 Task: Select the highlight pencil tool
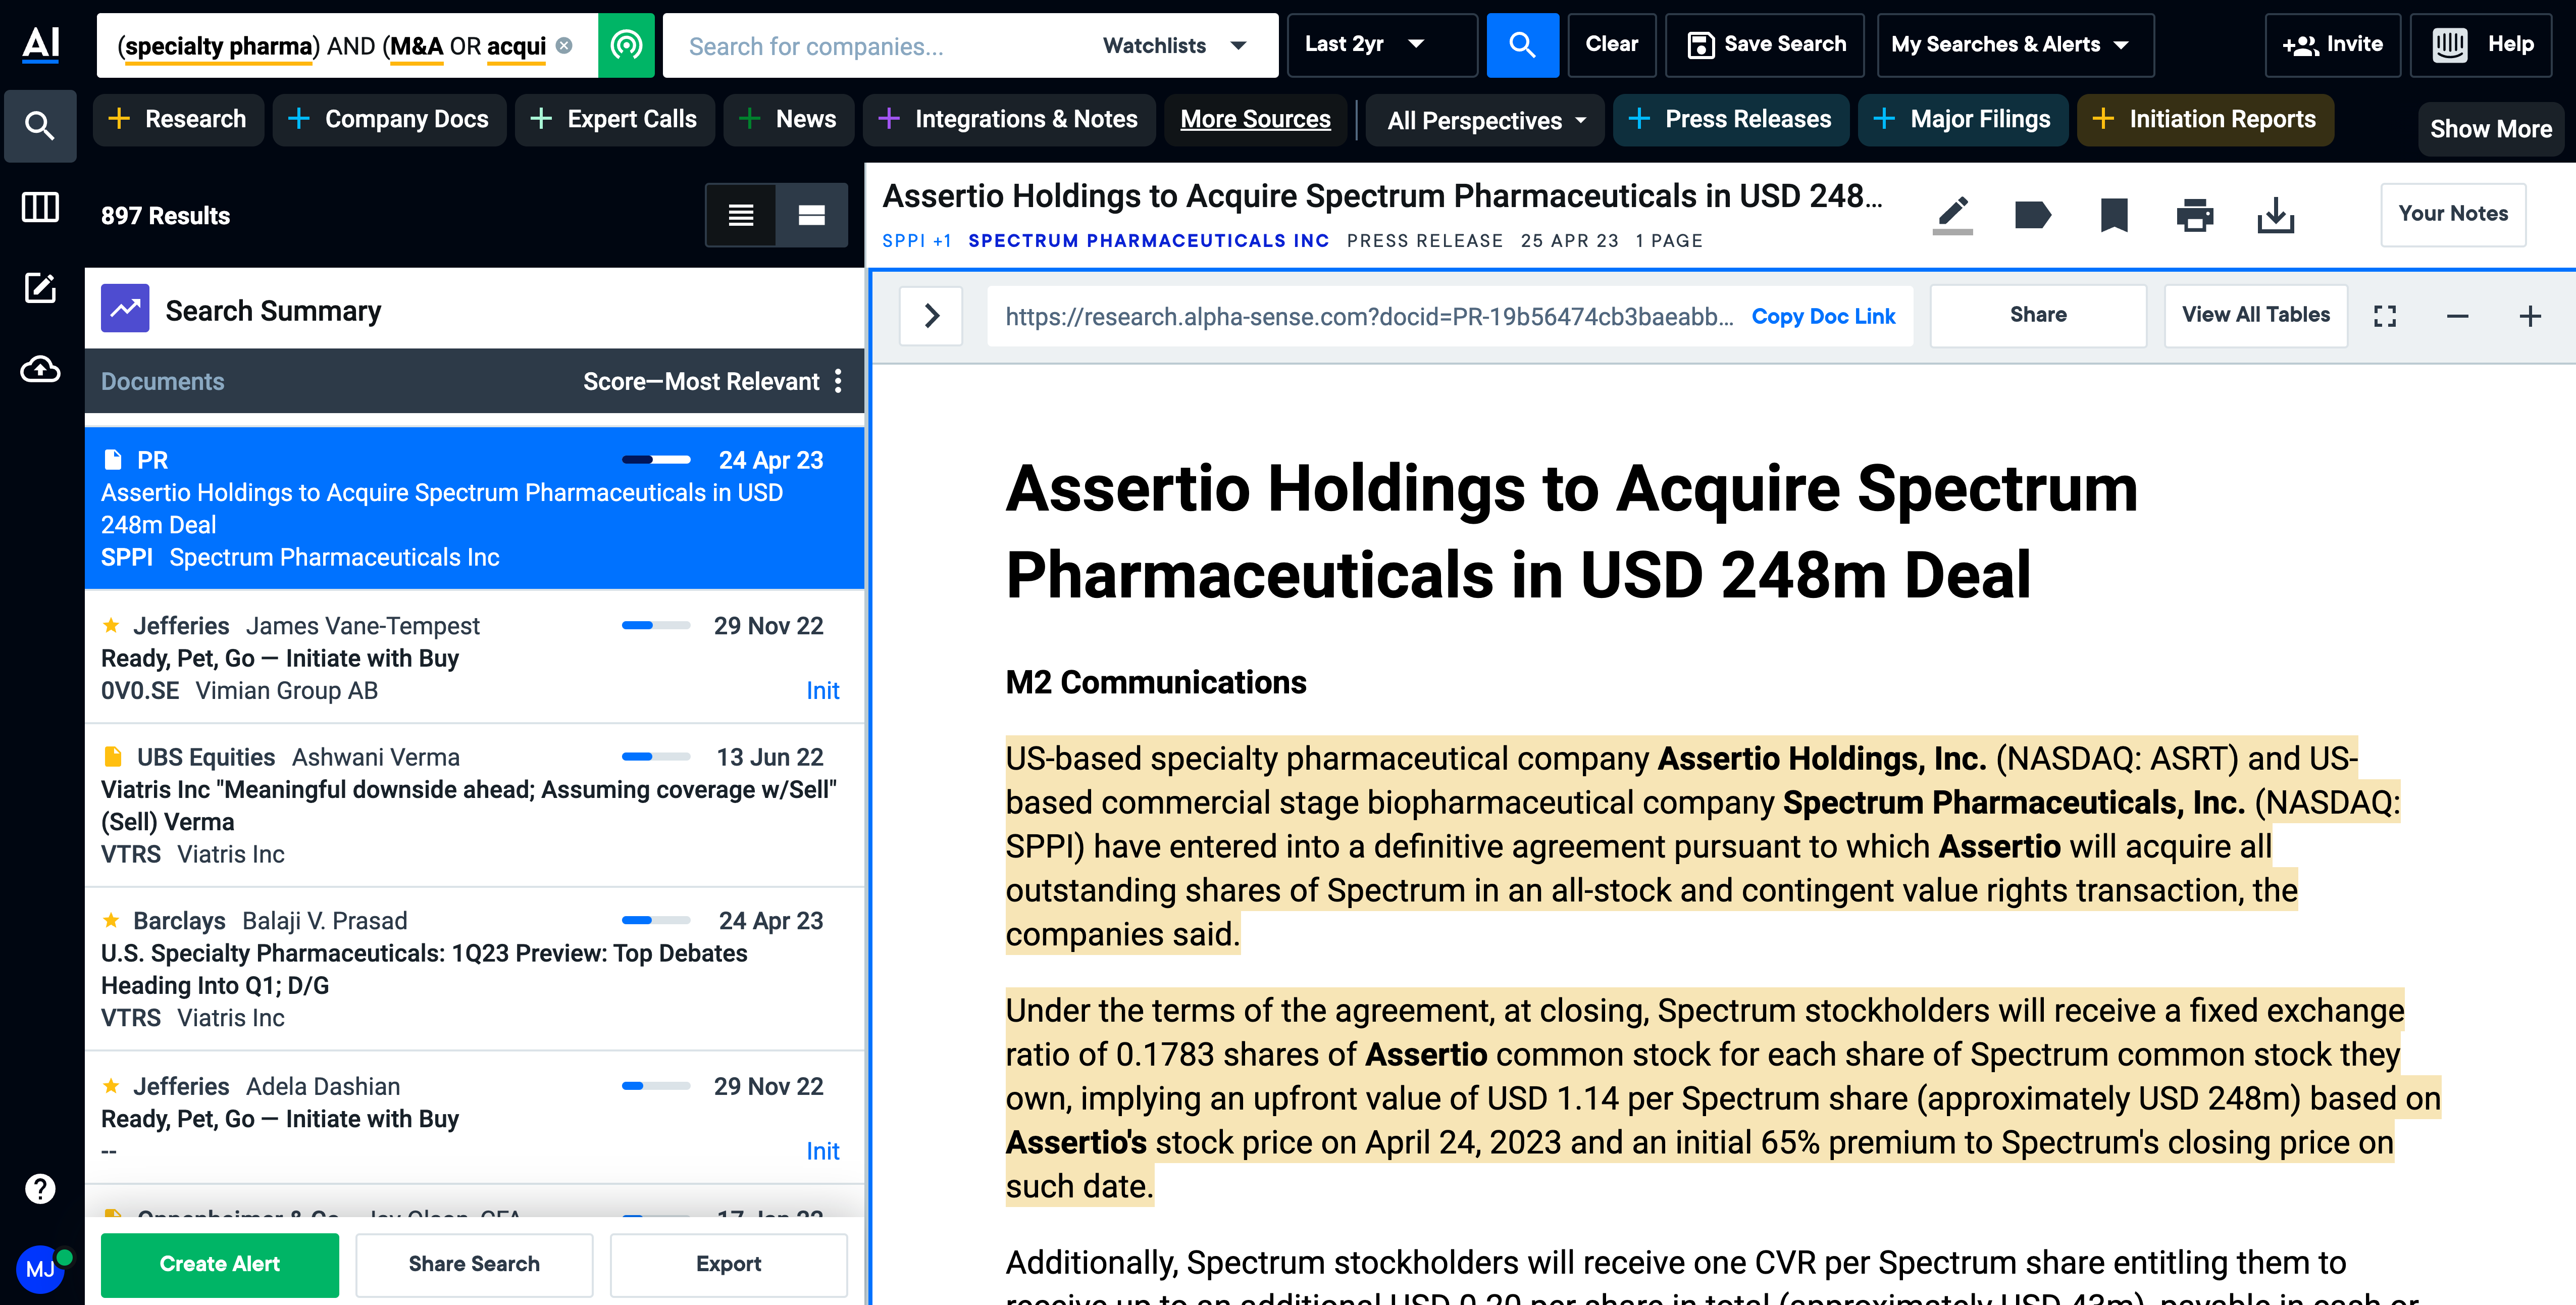1952,215
